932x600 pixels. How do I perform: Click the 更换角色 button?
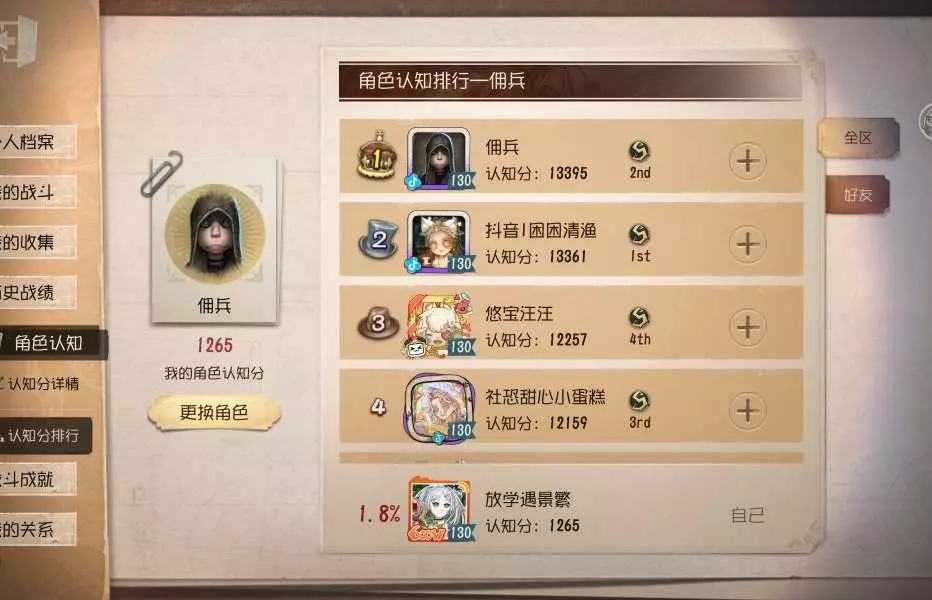pyautogui.click(x=214, y=413)
